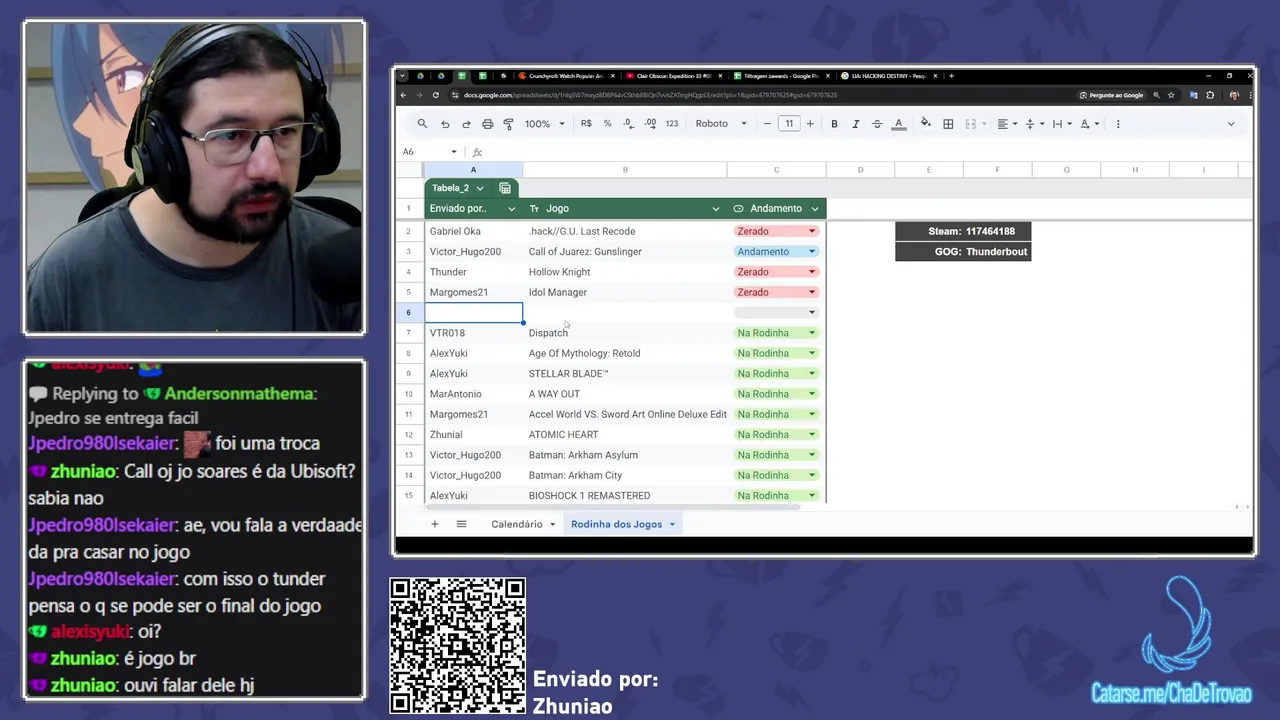Open the Calendário tab arrow menu
The height and width of the screenshot is (720, 1280).
[552, 524]
